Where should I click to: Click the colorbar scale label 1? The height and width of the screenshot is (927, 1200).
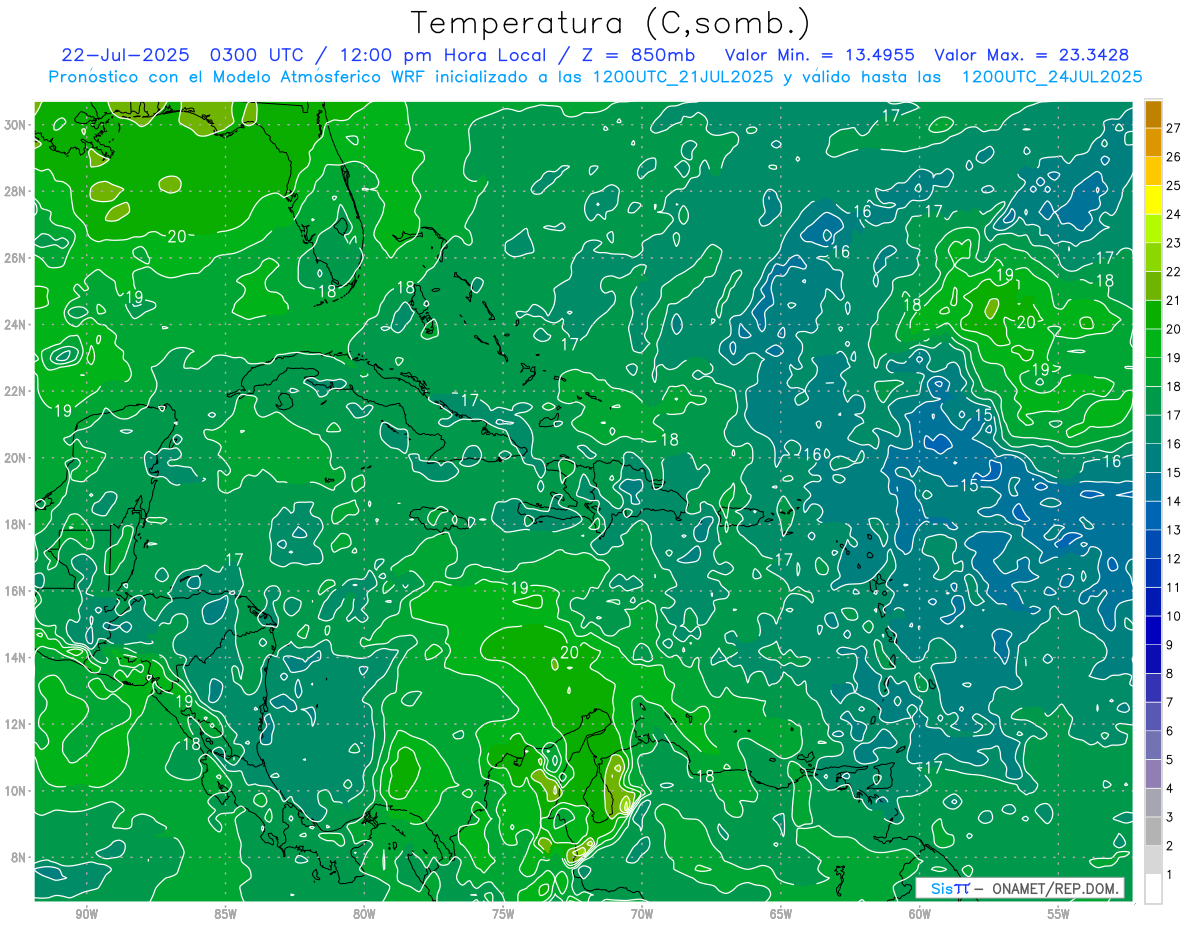pos(1170,875)
